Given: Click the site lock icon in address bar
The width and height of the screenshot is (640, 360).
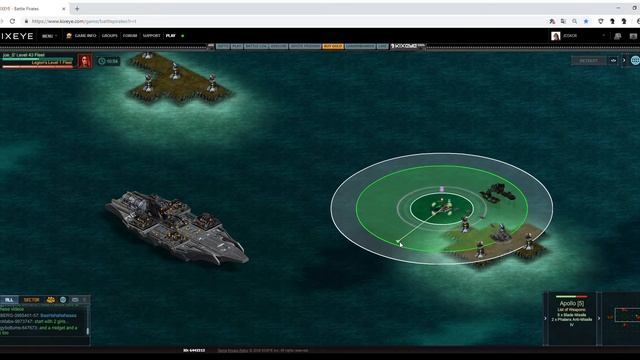Looking at the screenshot, I should [x=26, y=21].
